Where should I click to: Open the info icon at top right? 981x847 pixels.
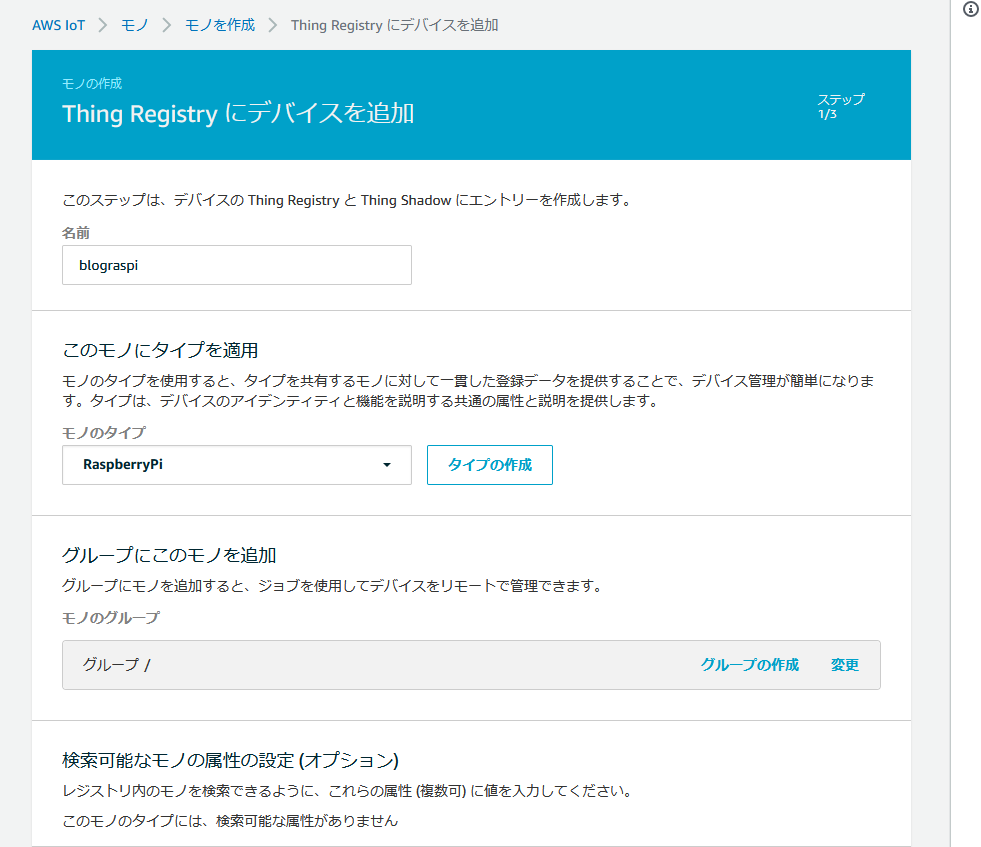971,9
